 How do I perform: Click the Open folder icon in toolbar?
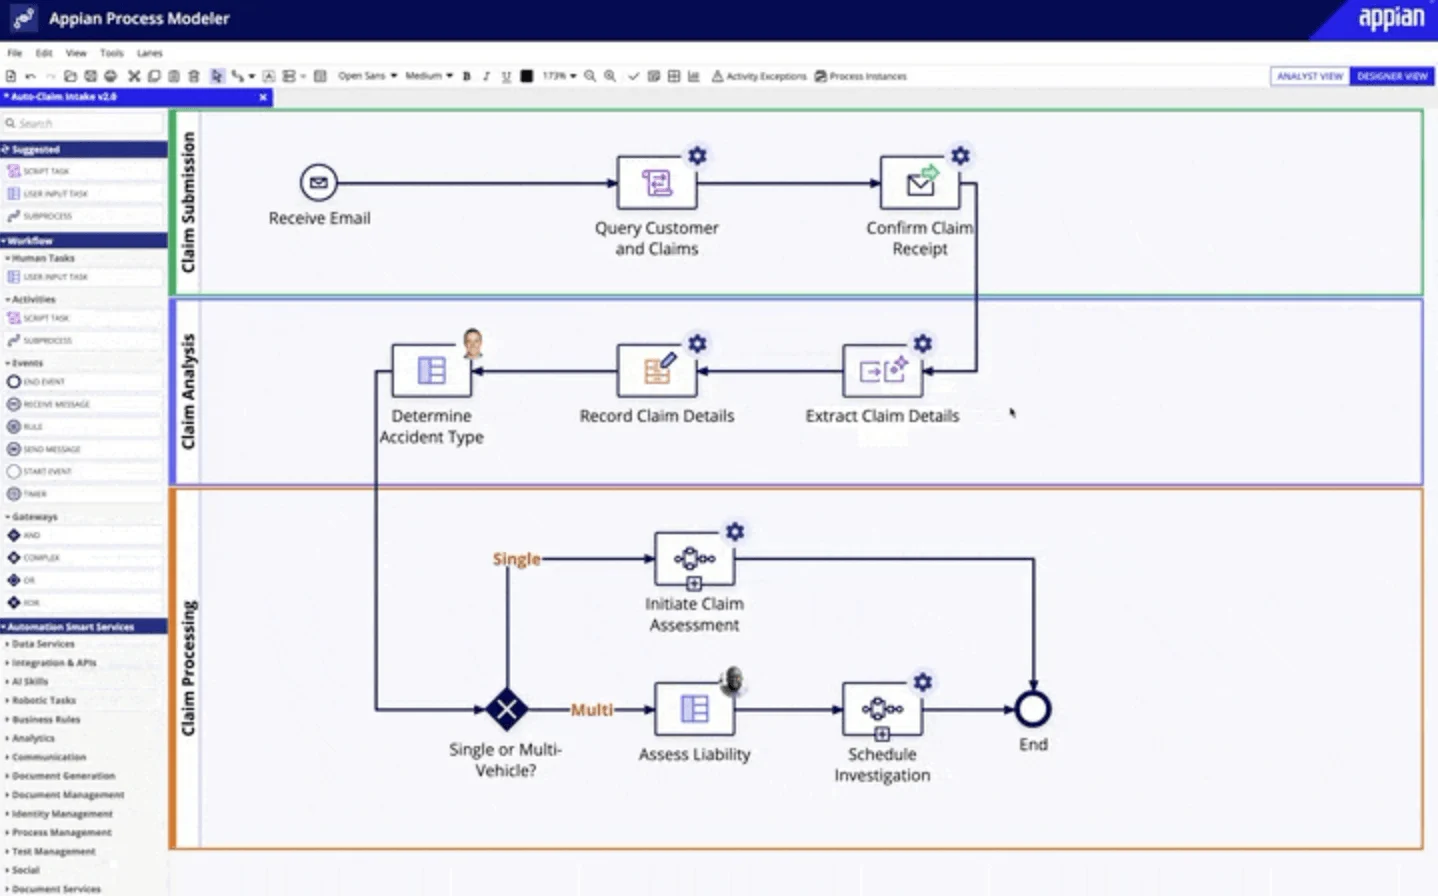pyautogui.click(x=70, y=76)
